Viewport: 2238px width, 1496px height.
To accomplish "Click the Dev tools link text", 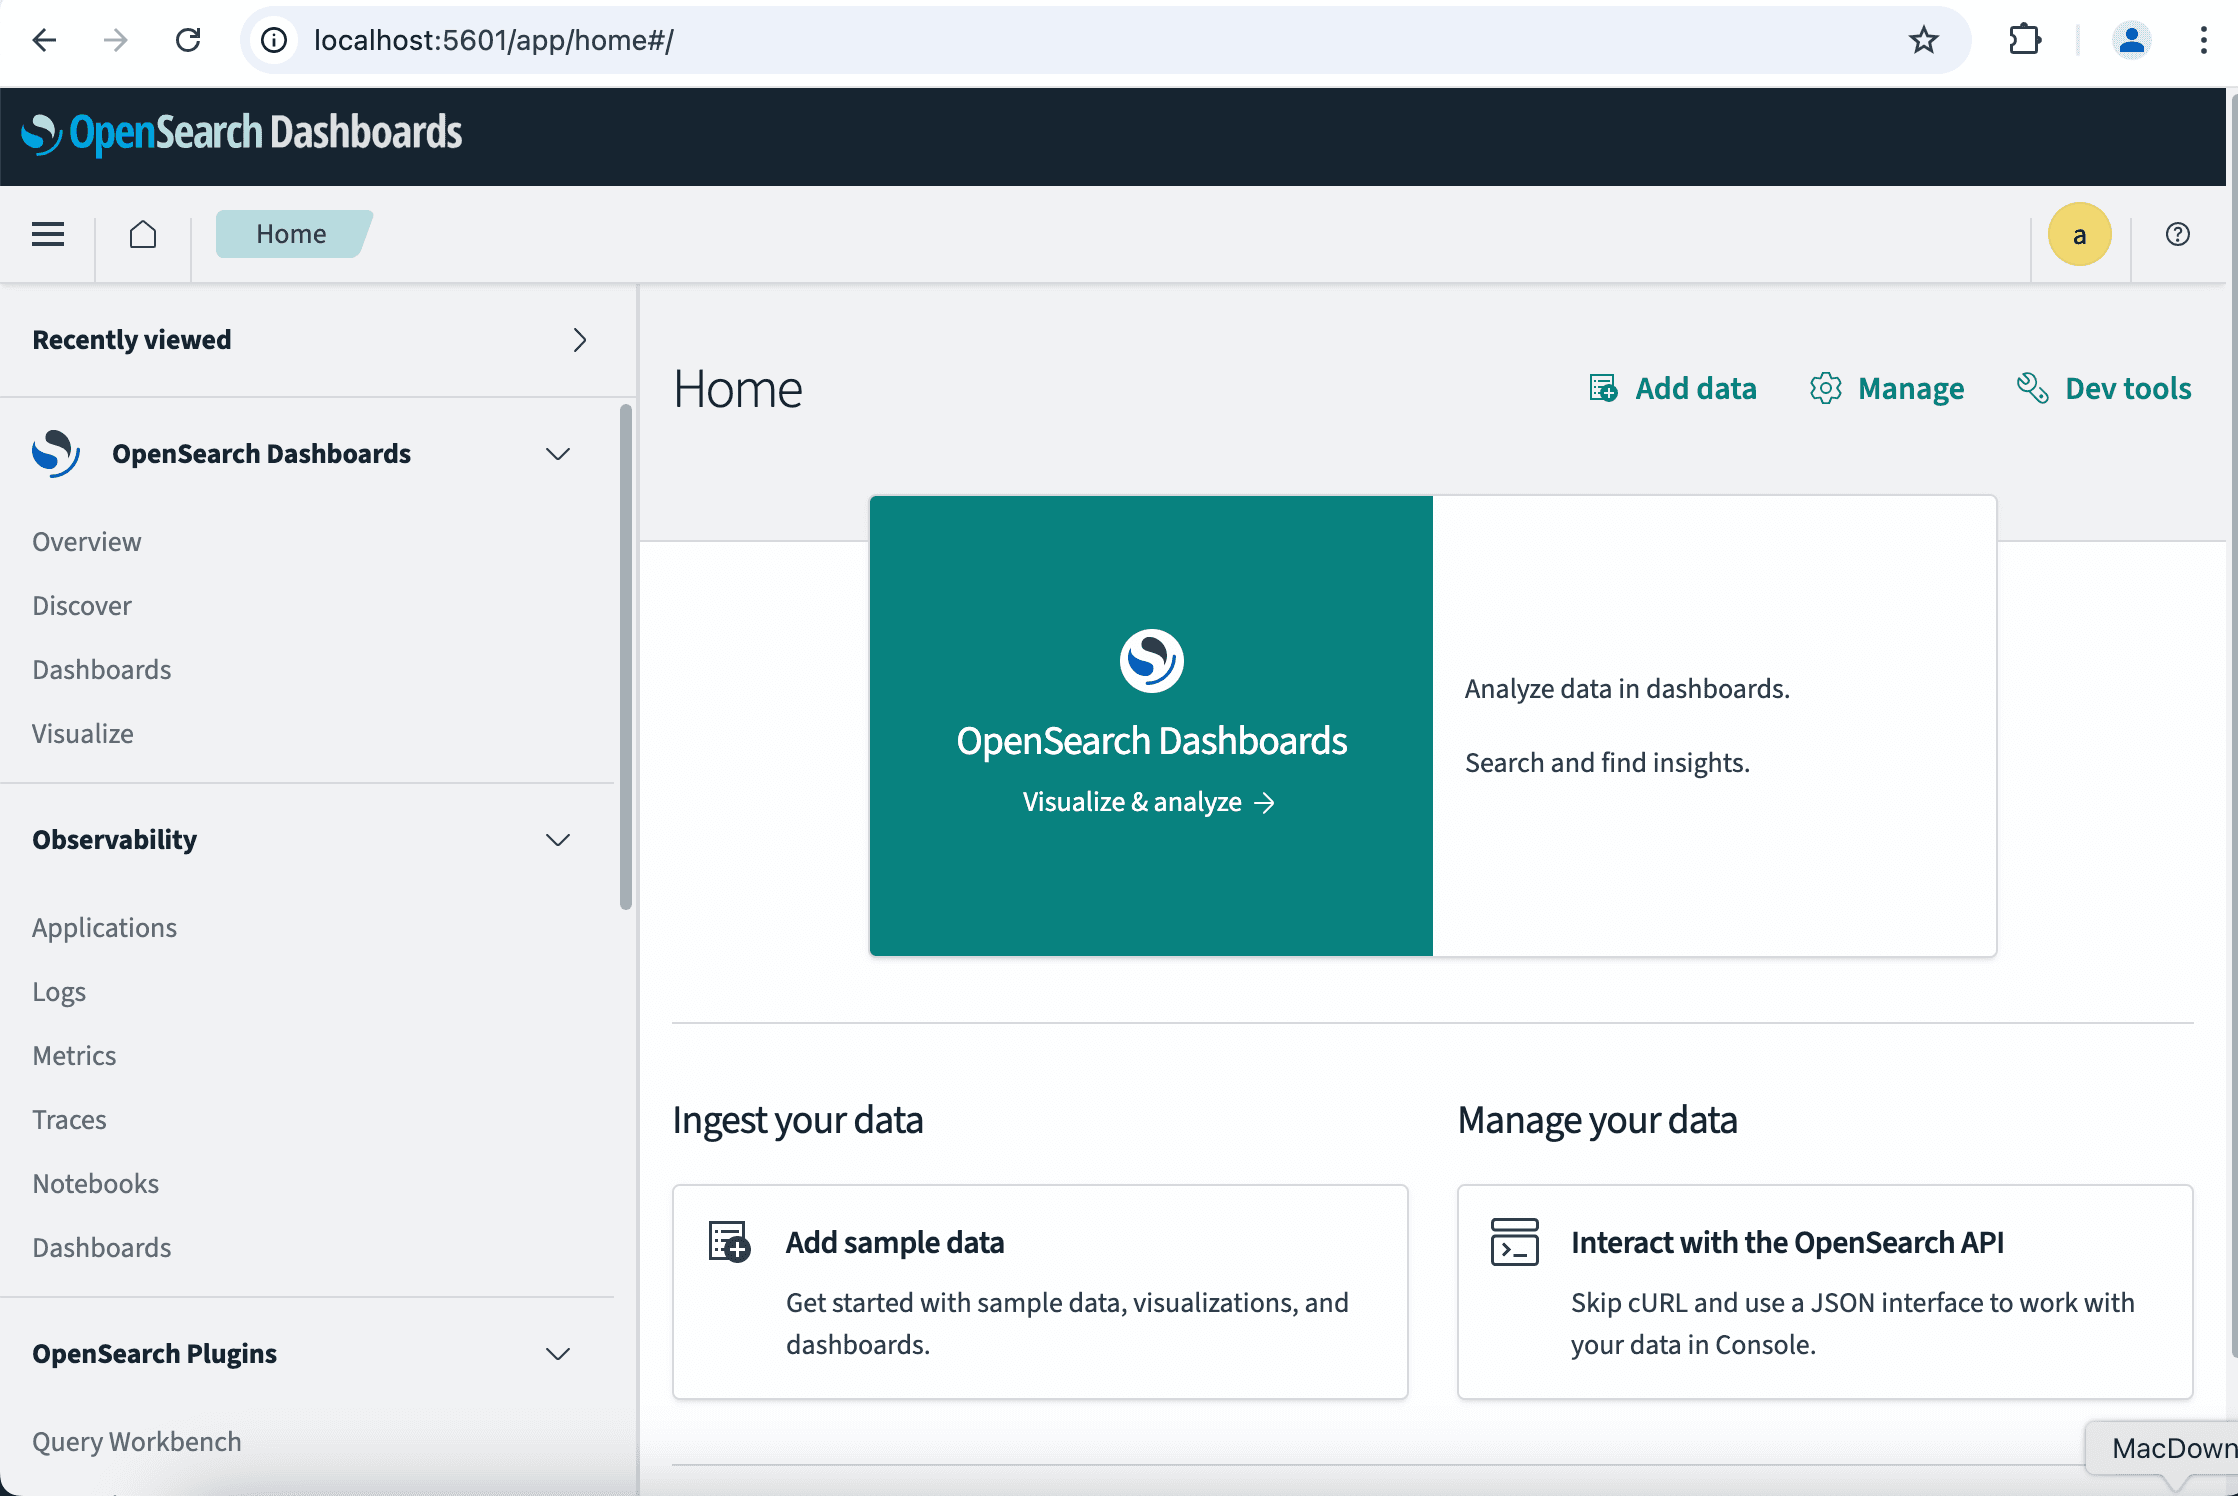I will [x=2128, y=388].
